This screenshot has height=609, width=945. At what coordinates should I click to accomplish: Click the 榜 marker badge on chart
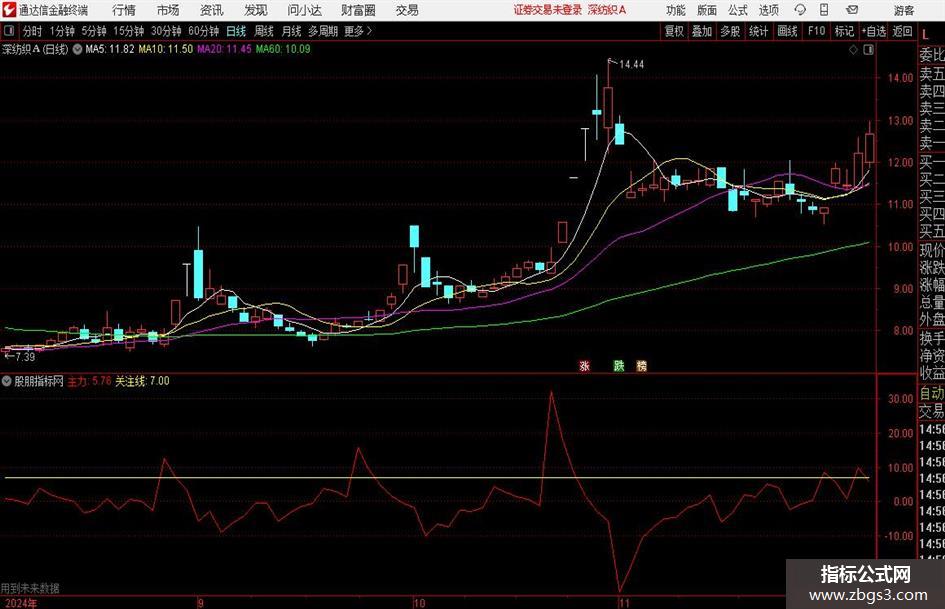pos(641,365)
